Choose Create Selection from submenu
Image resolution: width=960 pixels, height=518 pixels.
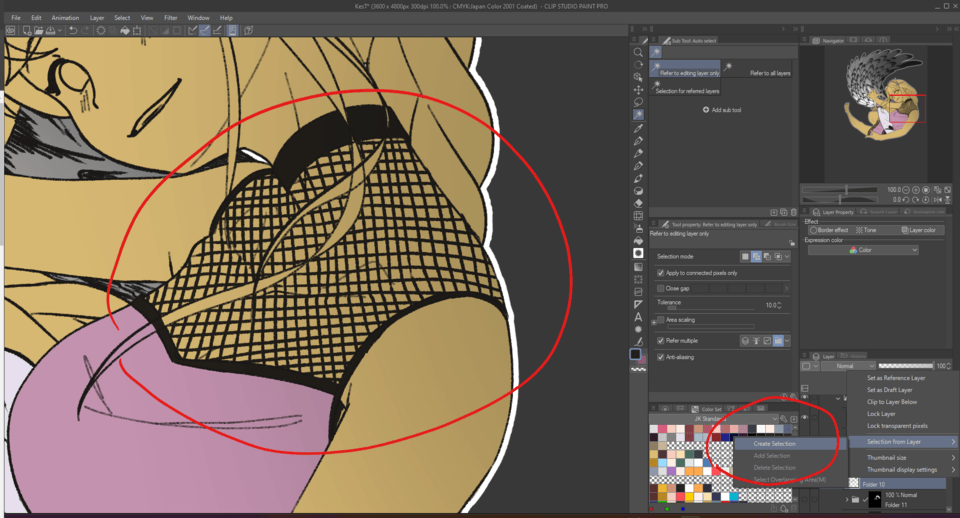(x=790, y=444)
